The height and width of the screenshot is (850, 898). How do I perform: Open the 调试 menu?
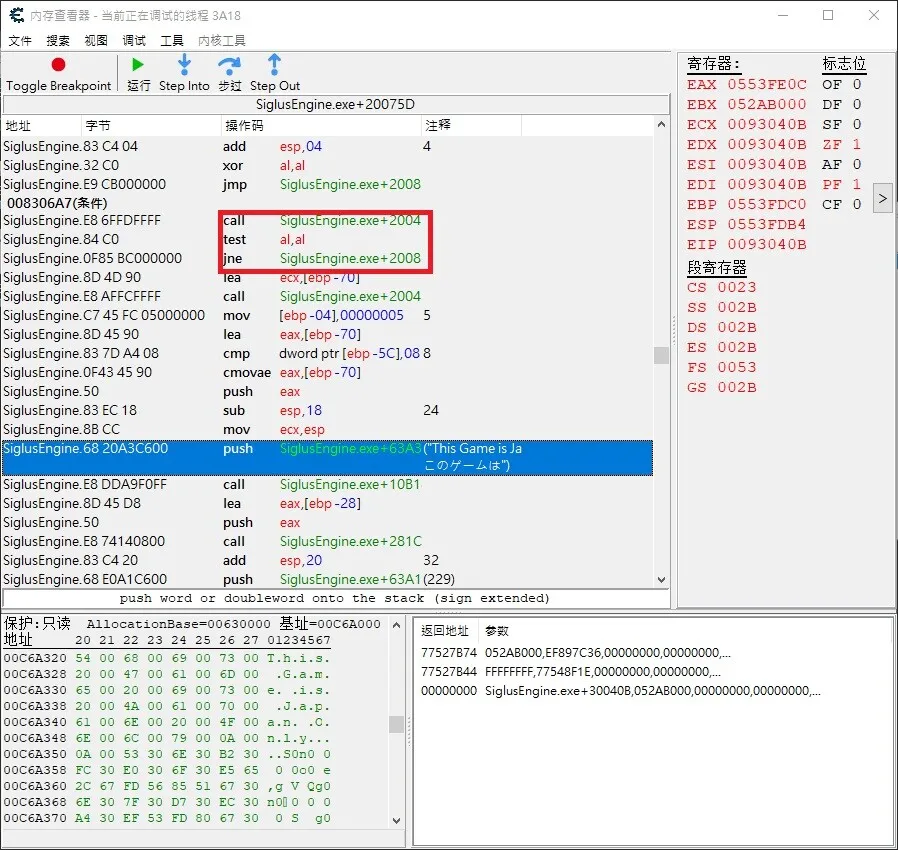click(x=134, y=41)
